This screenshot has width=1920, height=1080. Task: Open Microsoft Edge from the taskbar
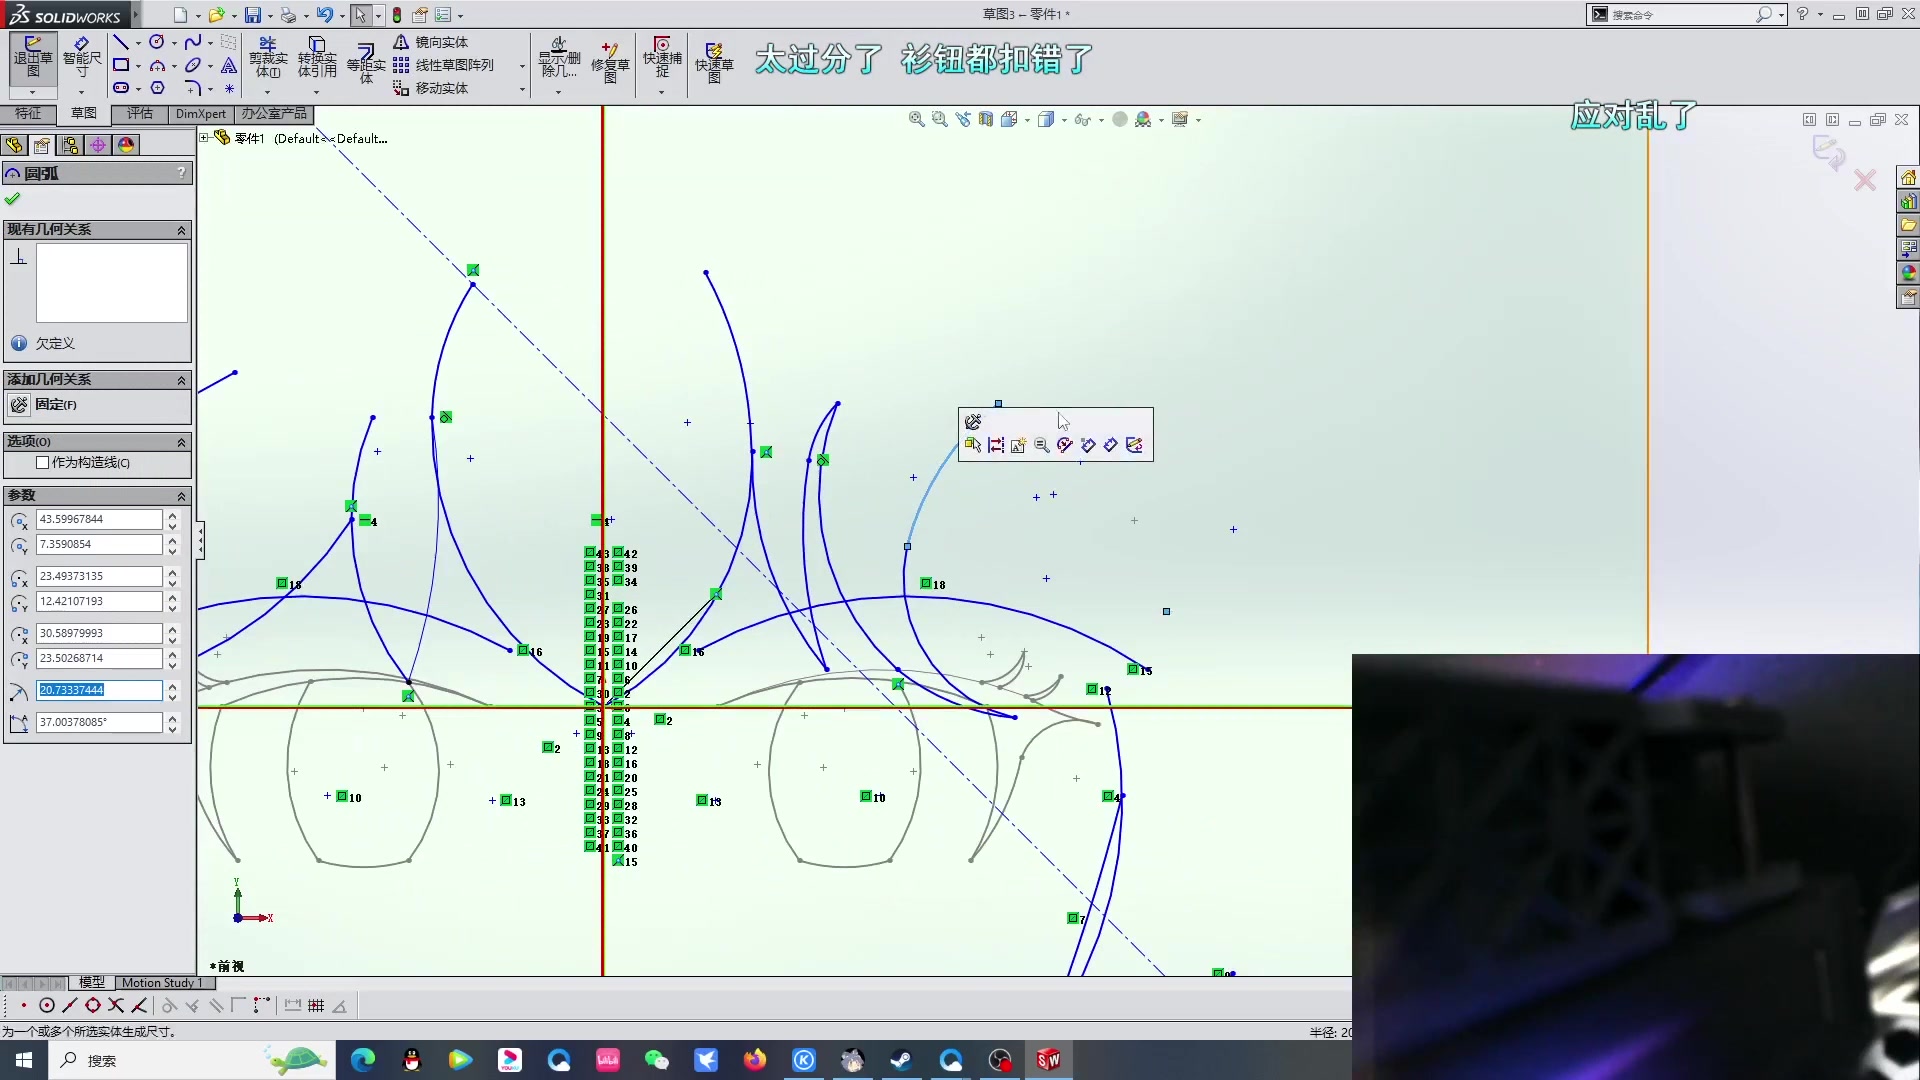pos(362,1060)
